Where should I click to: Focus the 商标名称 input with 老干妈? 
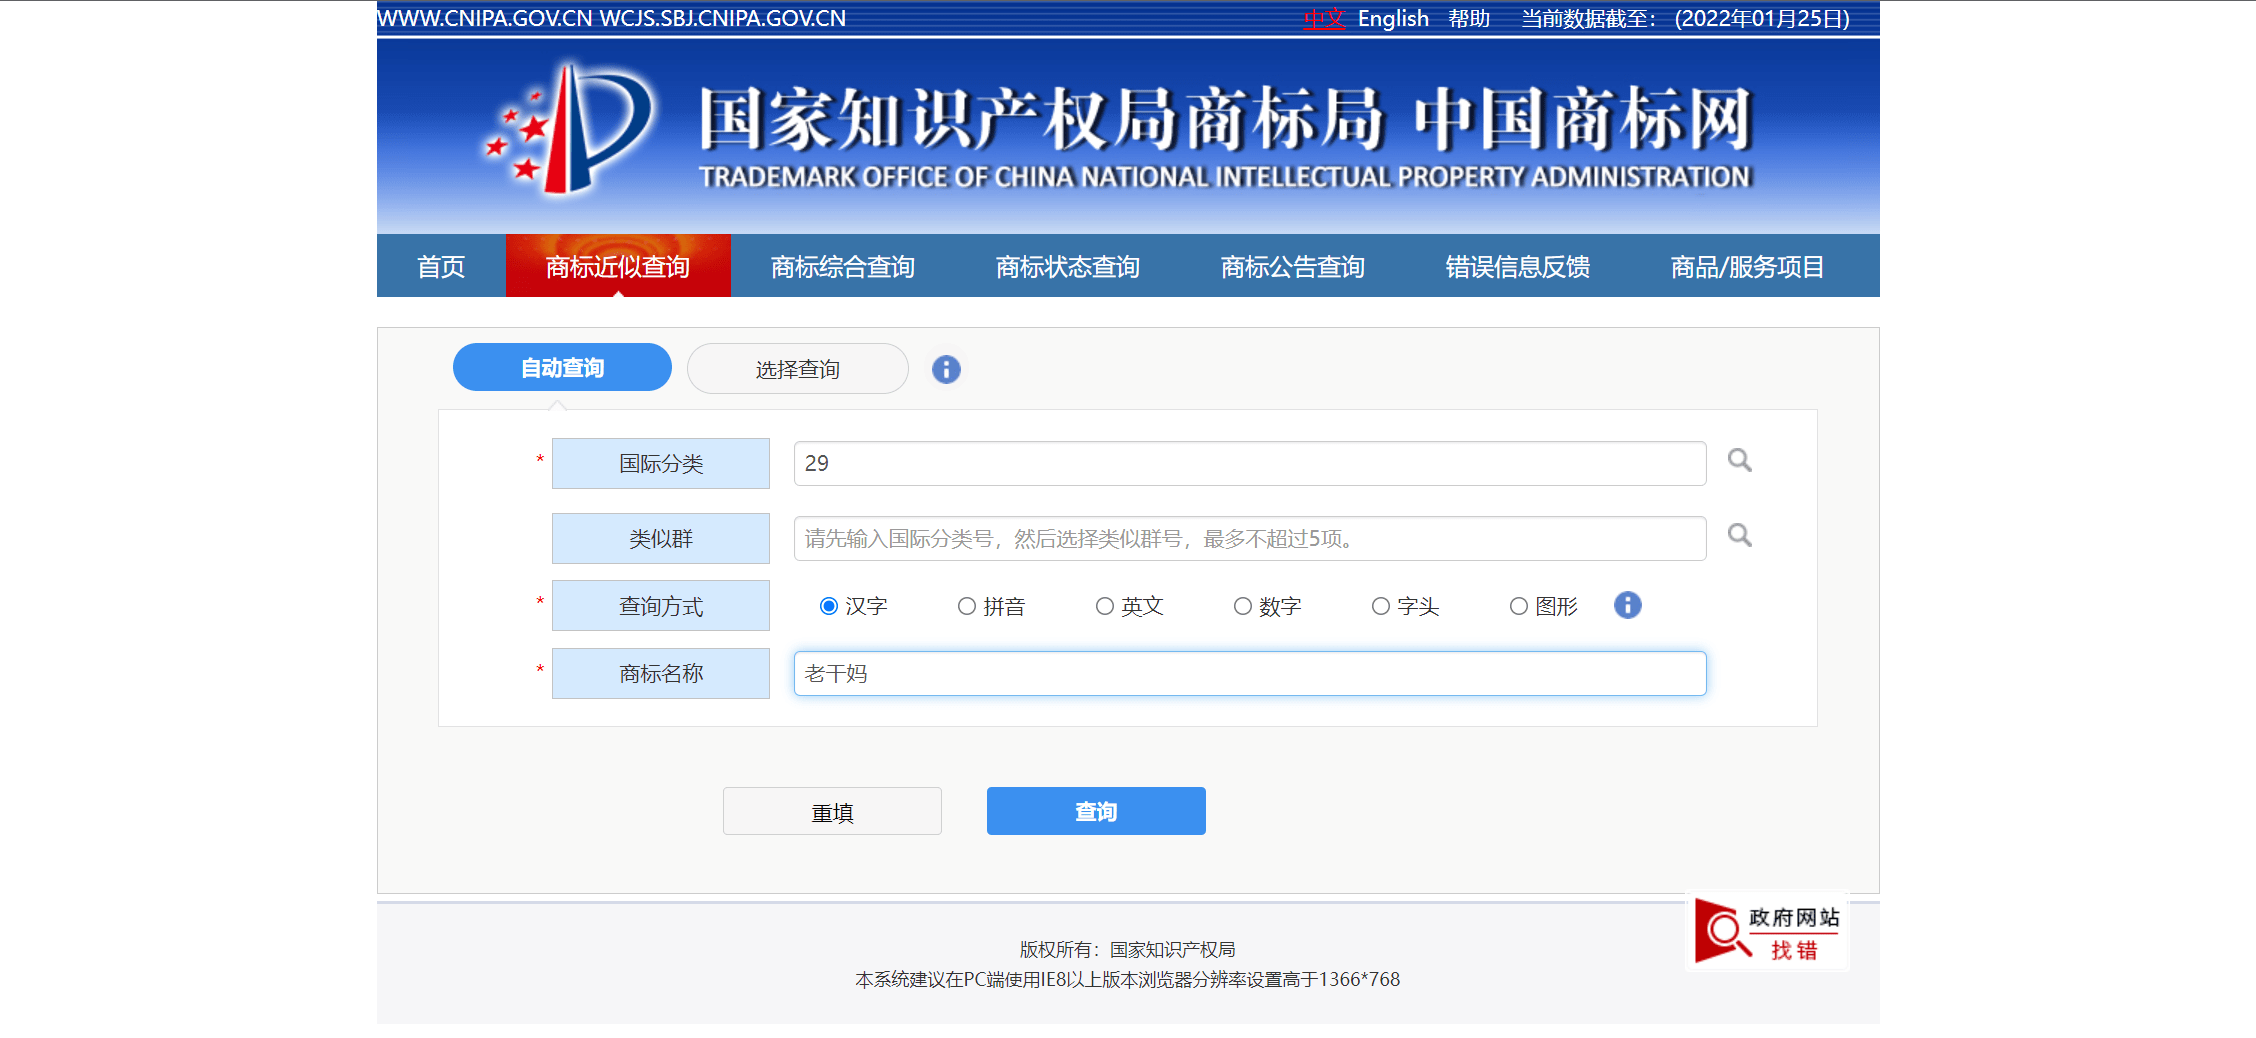1250,673
